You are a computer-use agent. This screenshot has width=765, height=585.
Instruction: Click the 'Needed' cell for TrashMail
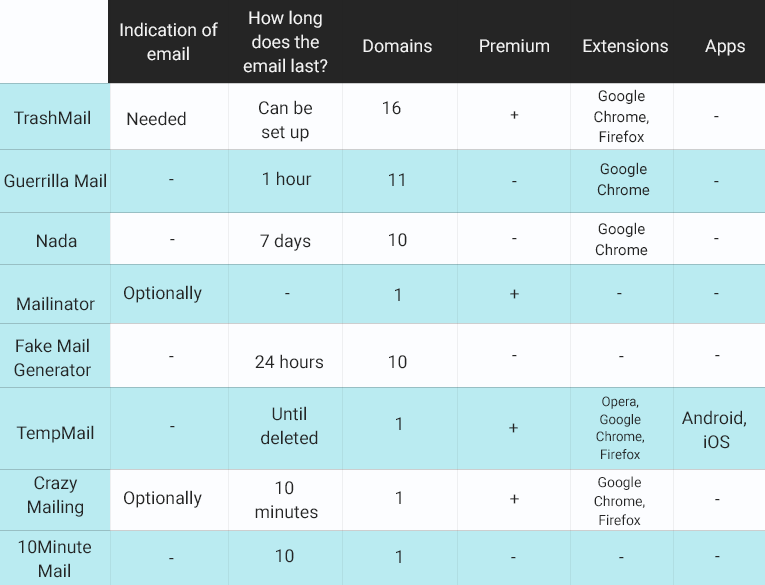(156, 119)
